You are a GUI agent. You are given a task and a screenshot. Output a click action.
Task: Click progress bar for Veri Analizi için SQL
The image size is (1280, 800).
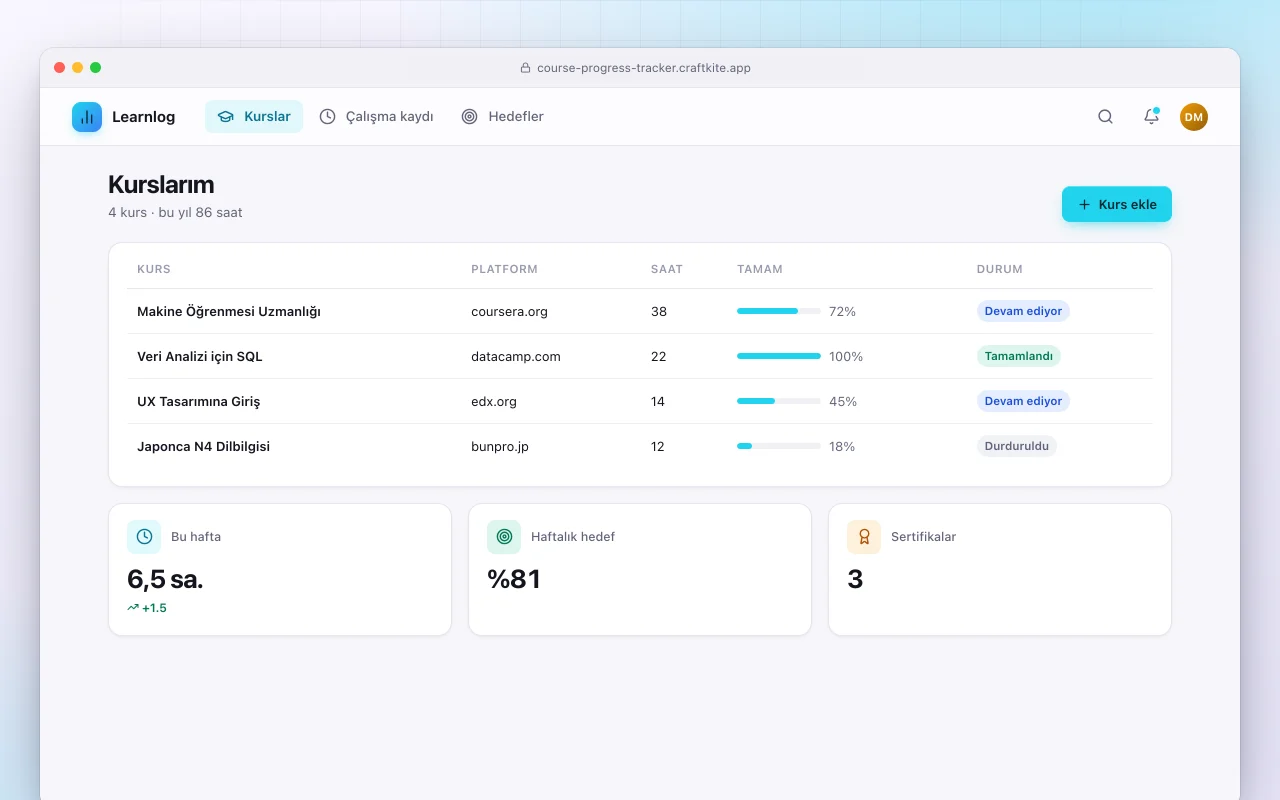(x=779, y=356)
